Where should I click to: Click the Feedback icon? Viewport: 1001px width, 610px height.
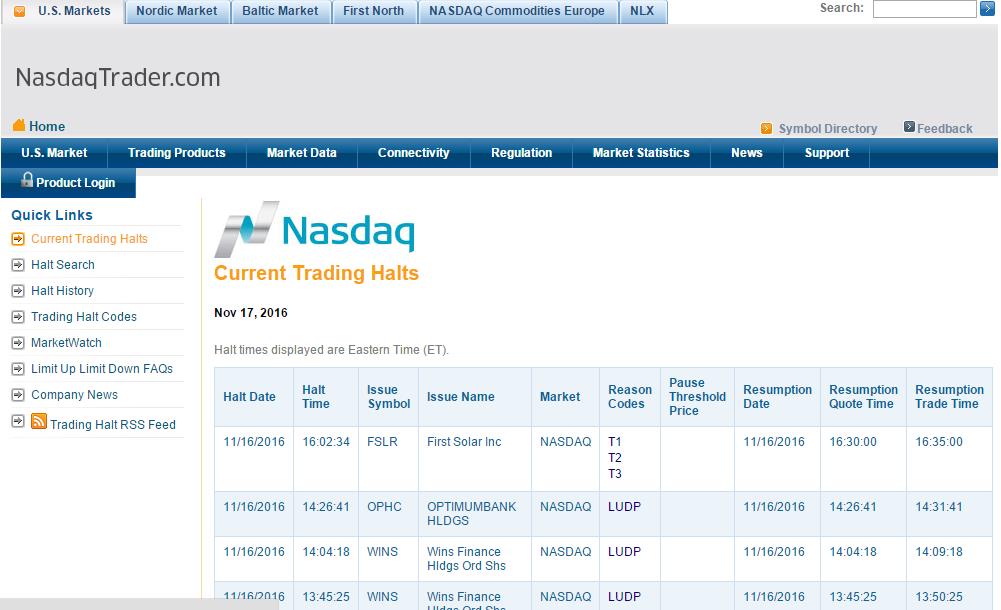tap(909, 127)
